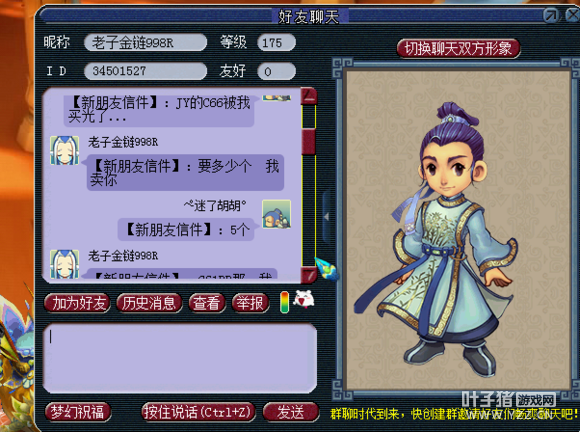580x432 pixels.
Task: Click 按住说话(Ctrl+Z) voice button
Action: click(198, 412)
